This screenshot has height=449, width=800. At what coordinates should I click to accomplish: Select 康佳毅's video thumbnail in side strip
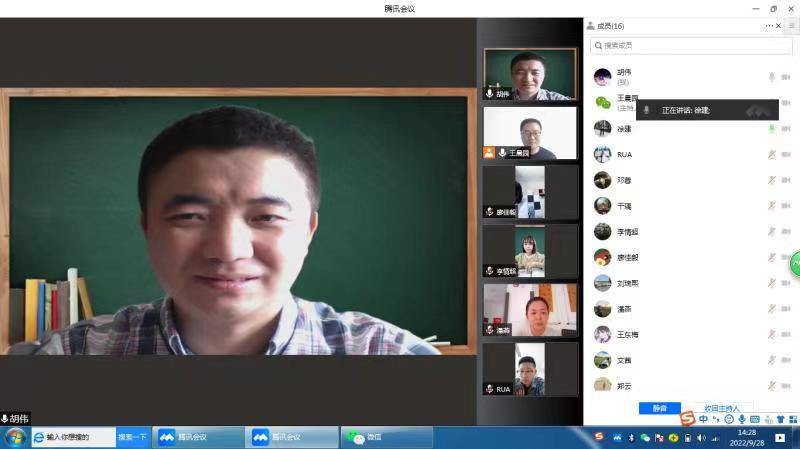pyautogui.click(x=530, y=192)
